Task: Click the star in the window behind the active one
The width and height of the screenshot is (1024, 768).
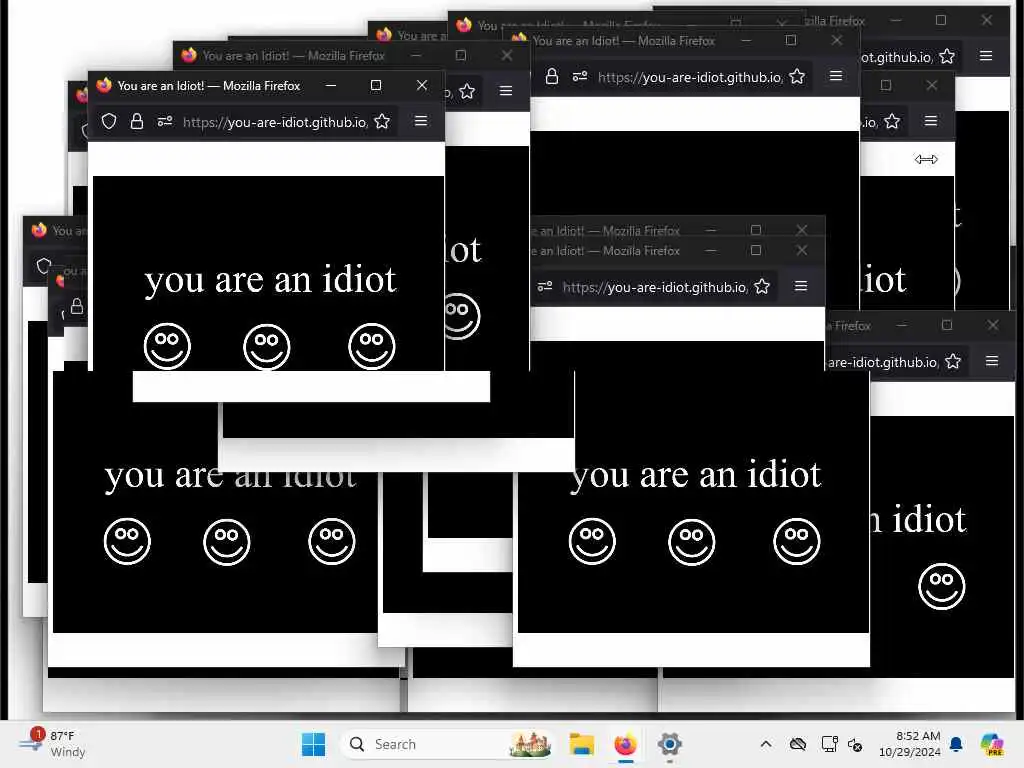Action: tap(467, 91)
